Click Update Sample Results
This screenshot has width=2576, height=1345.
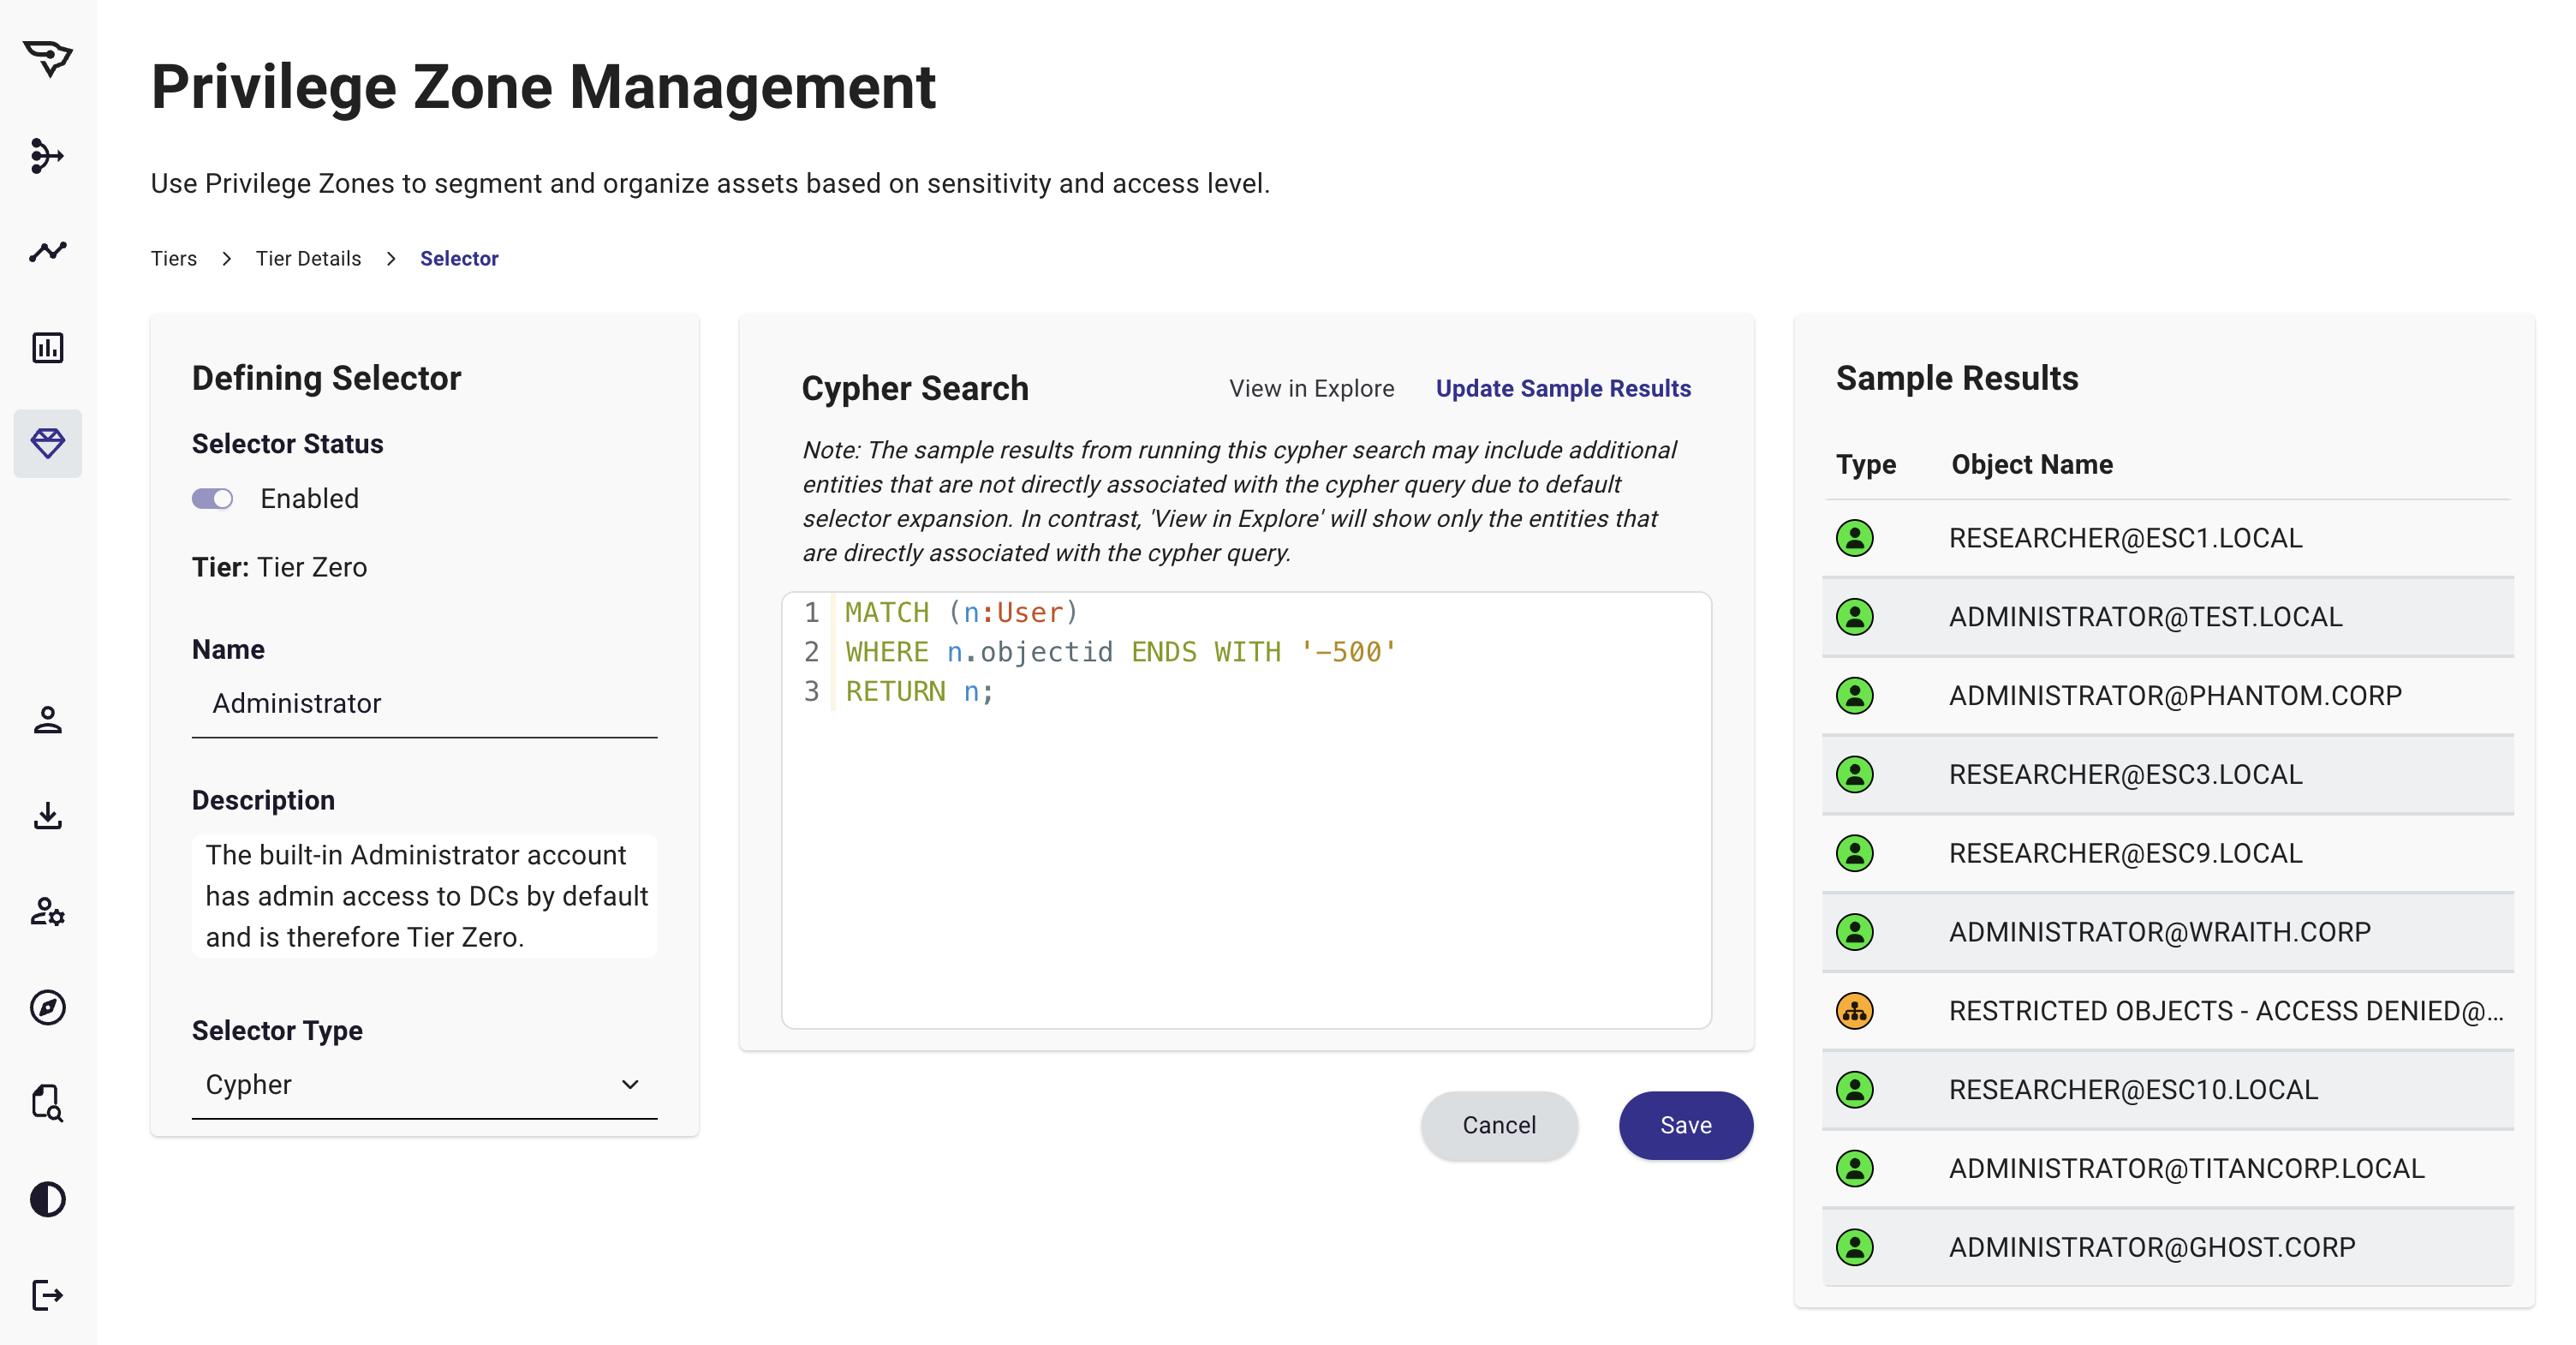tap(1563, 388)
